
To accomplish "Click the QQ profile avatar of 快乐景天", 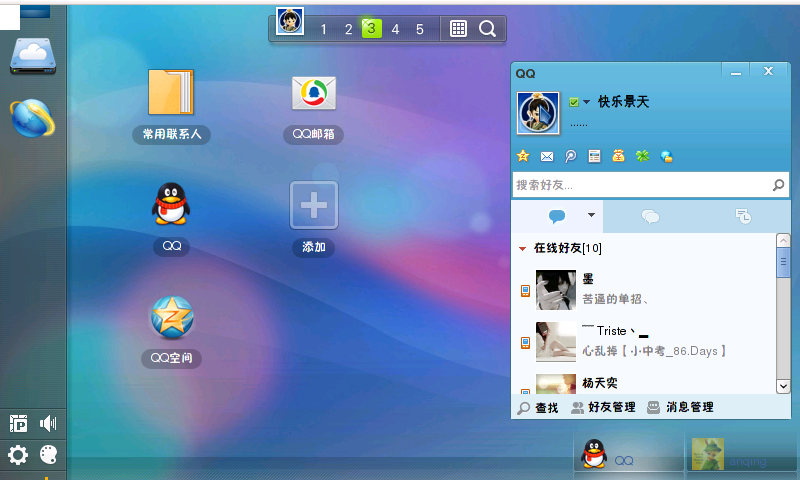I will pyautogui.click(x=538, y=113).
